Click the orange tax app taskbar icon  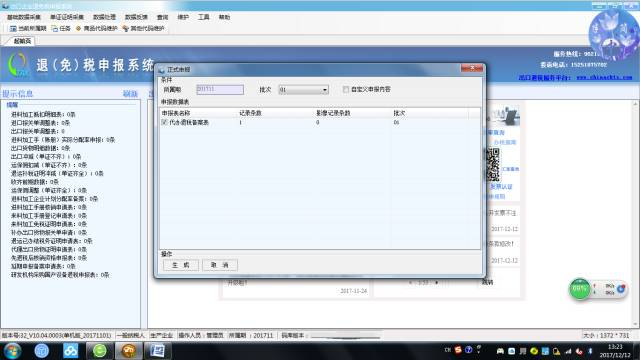pyautogui.click(x=129, y=351)
